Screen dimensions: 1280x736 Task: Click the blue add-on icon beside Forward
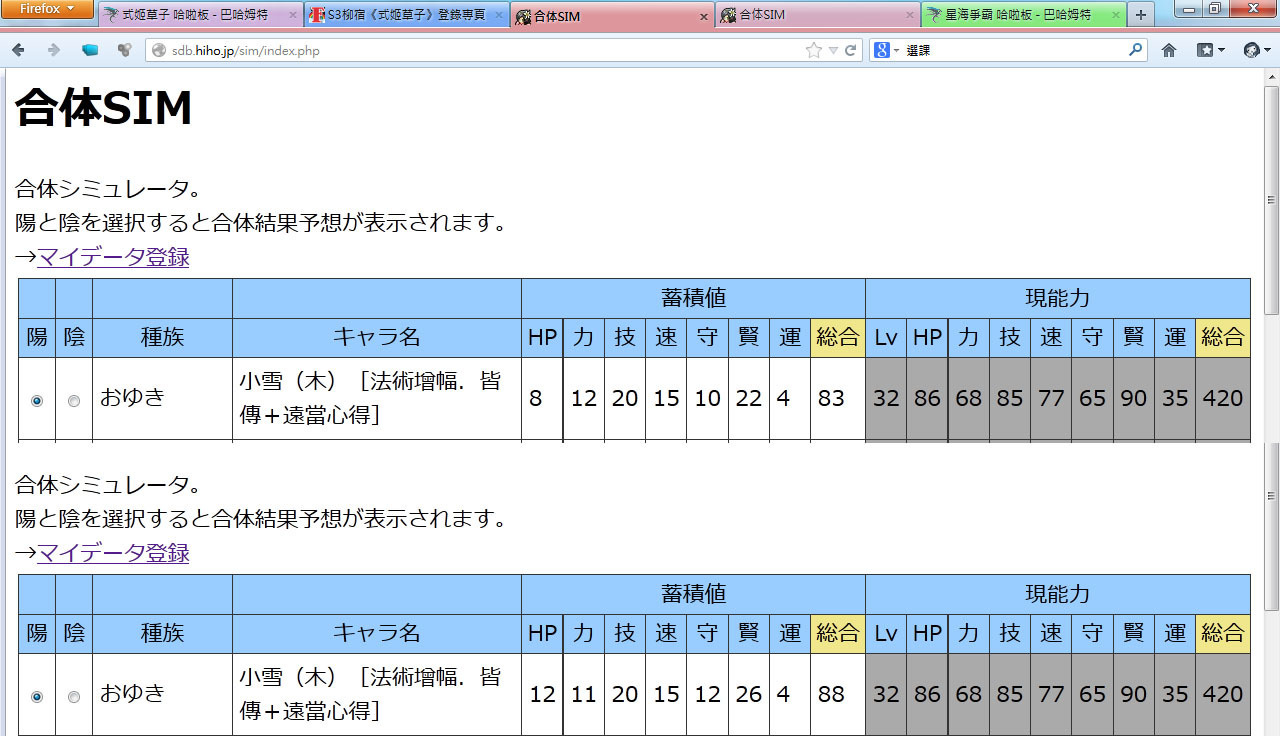tap(90, 50)
